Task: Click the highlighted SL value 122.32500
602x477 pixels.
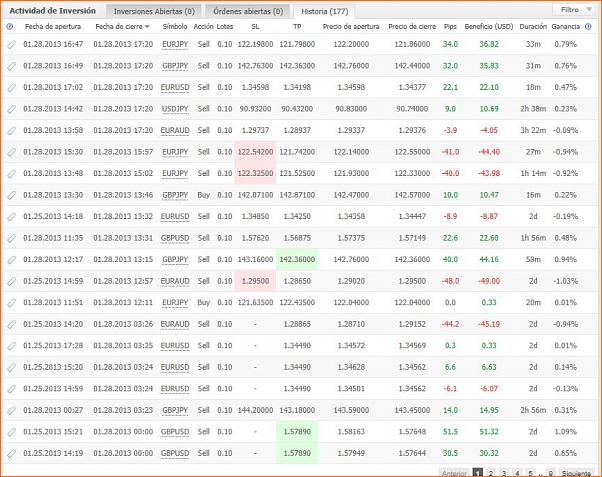Action: (255, 174)
